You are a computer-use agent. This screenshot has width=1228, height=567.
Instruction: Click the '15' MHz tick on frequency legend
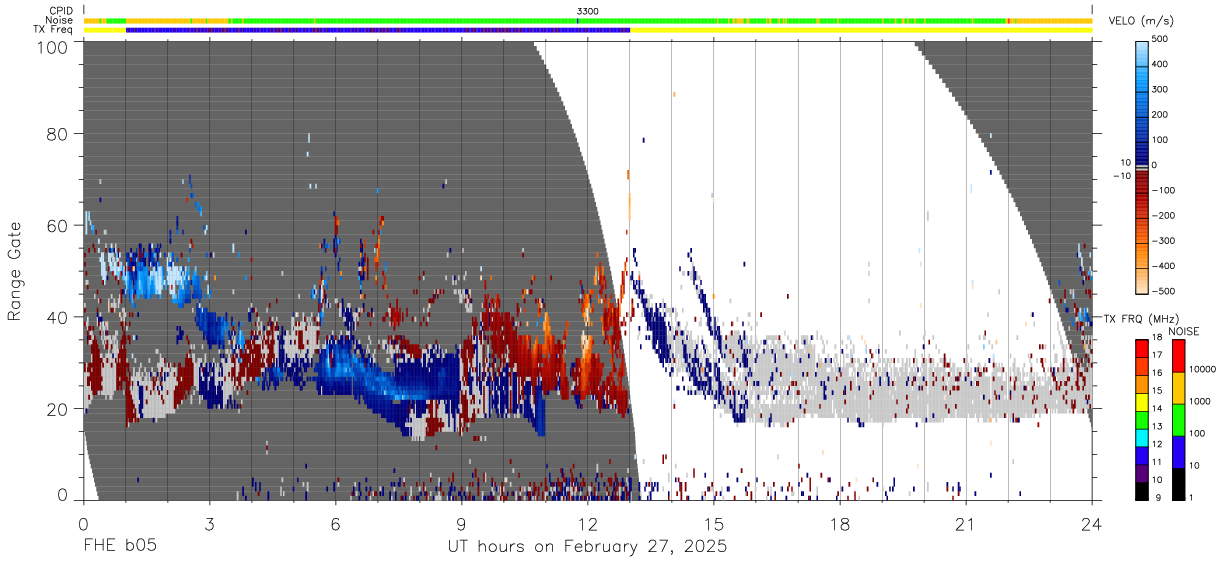point(1159,391)
